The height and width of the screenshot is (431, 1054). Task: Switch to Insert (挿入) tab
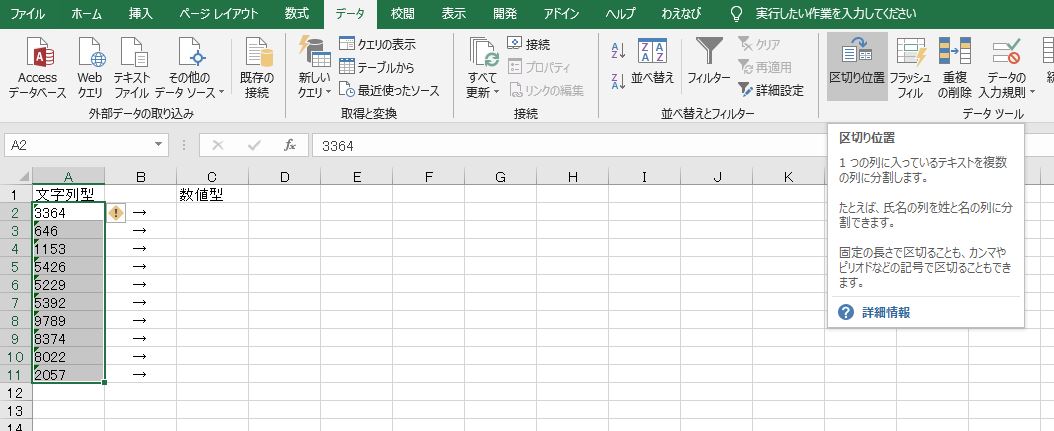tap(140, 13)
